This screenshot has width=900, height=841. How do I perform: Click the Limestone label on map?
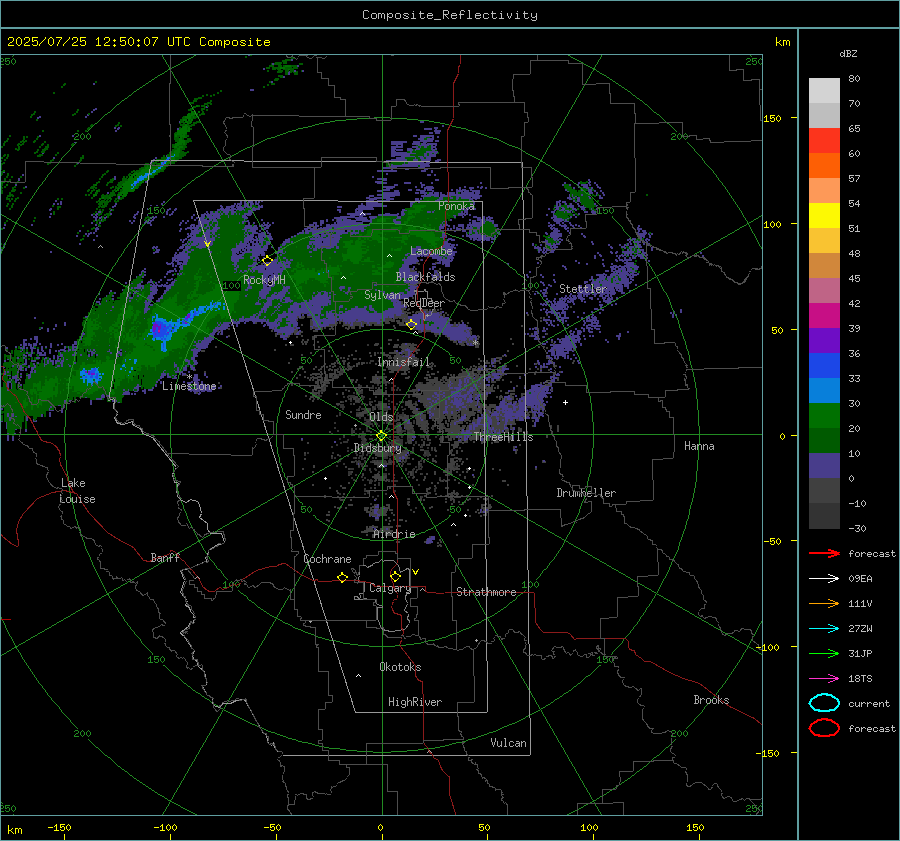(189, 386)
